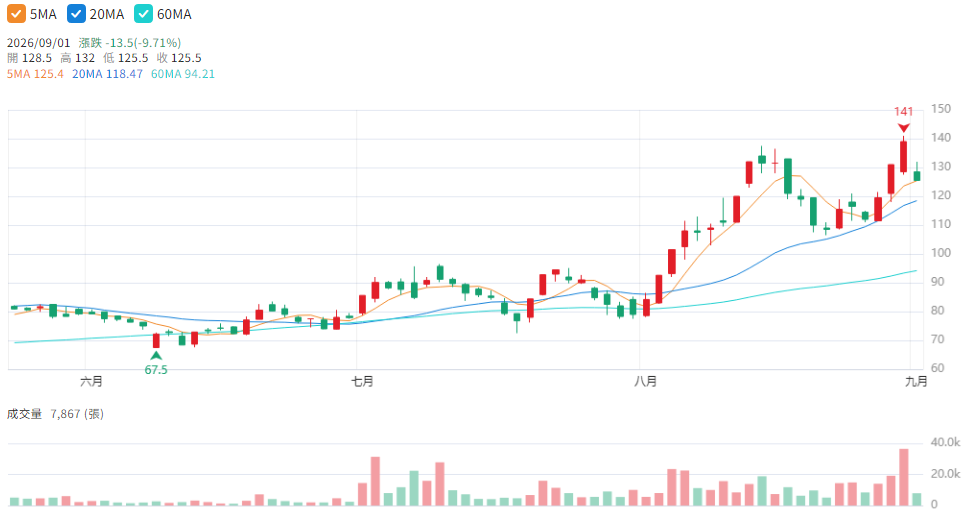Select the 141 peak red candlestick

pyautogui.click(x=903, y=155)
